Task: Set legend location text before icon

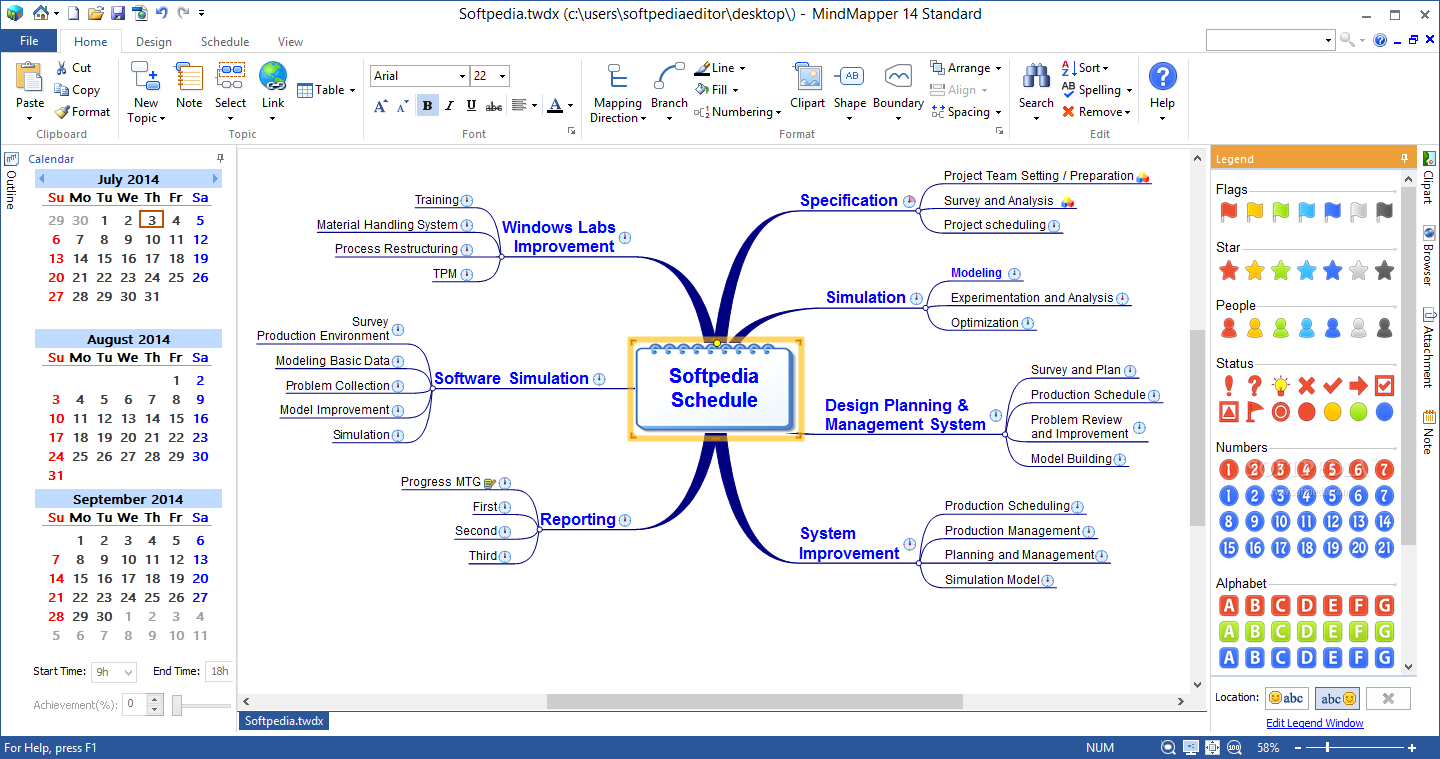Action: tap(1338, 698)
